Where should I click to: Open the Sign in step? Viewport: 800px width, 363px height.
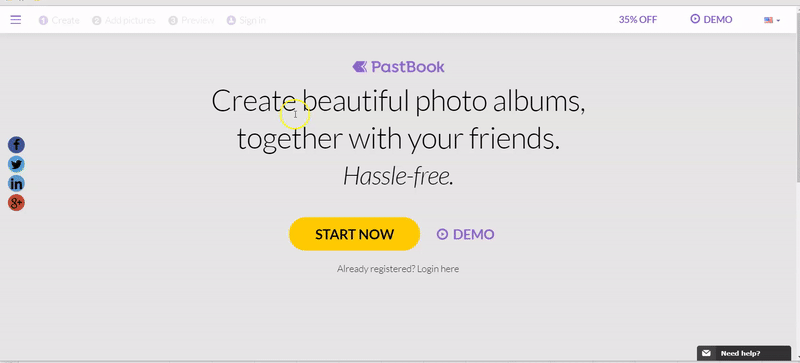point(246,20)
